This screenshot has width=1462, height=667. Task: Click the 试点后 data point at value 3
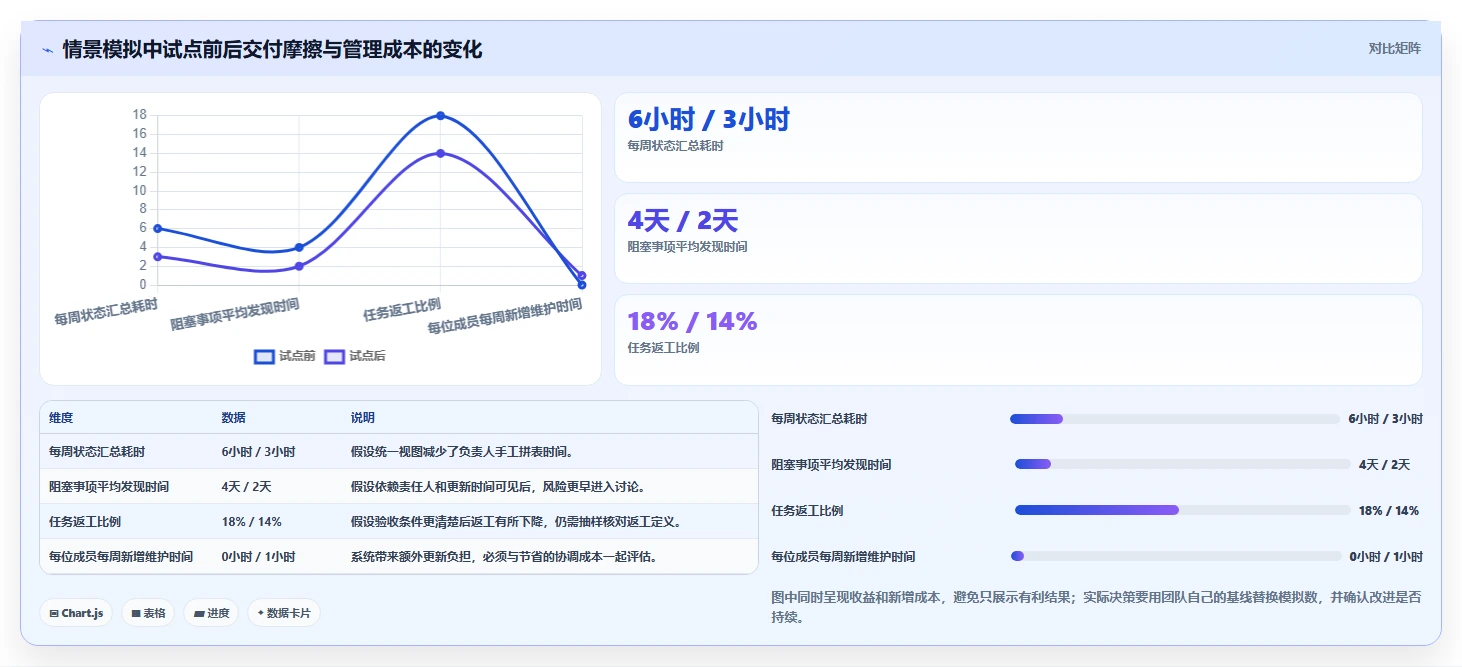point(158,257)
